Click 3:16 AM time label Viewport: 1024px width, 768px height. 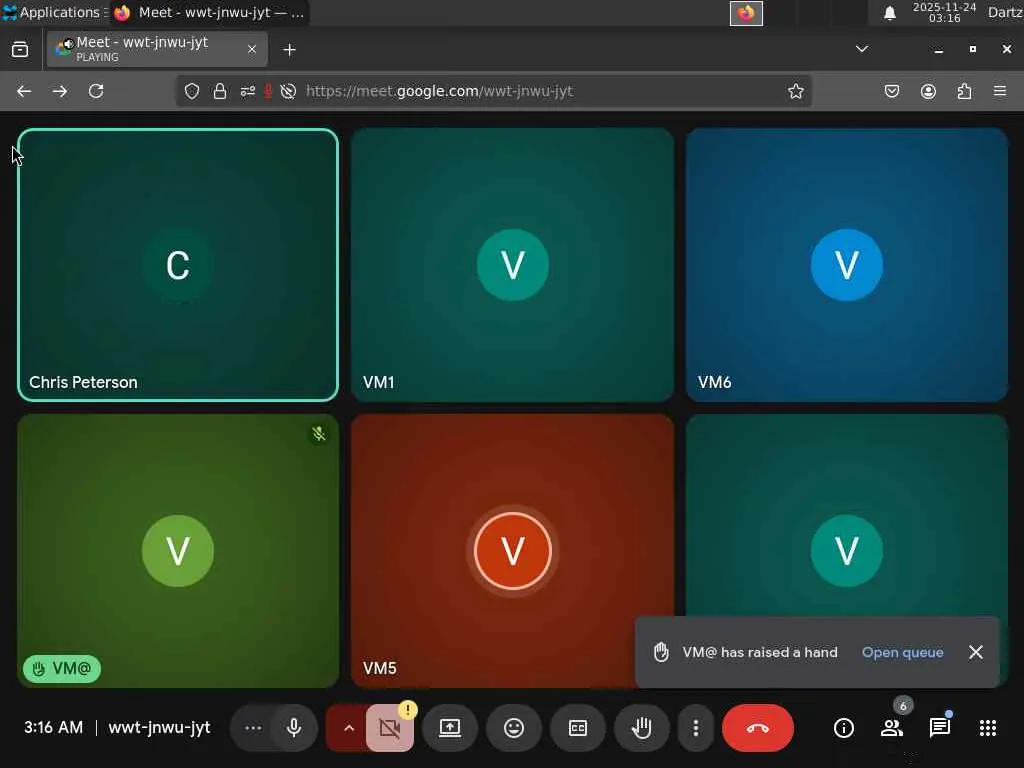click(x=54, y=728)
